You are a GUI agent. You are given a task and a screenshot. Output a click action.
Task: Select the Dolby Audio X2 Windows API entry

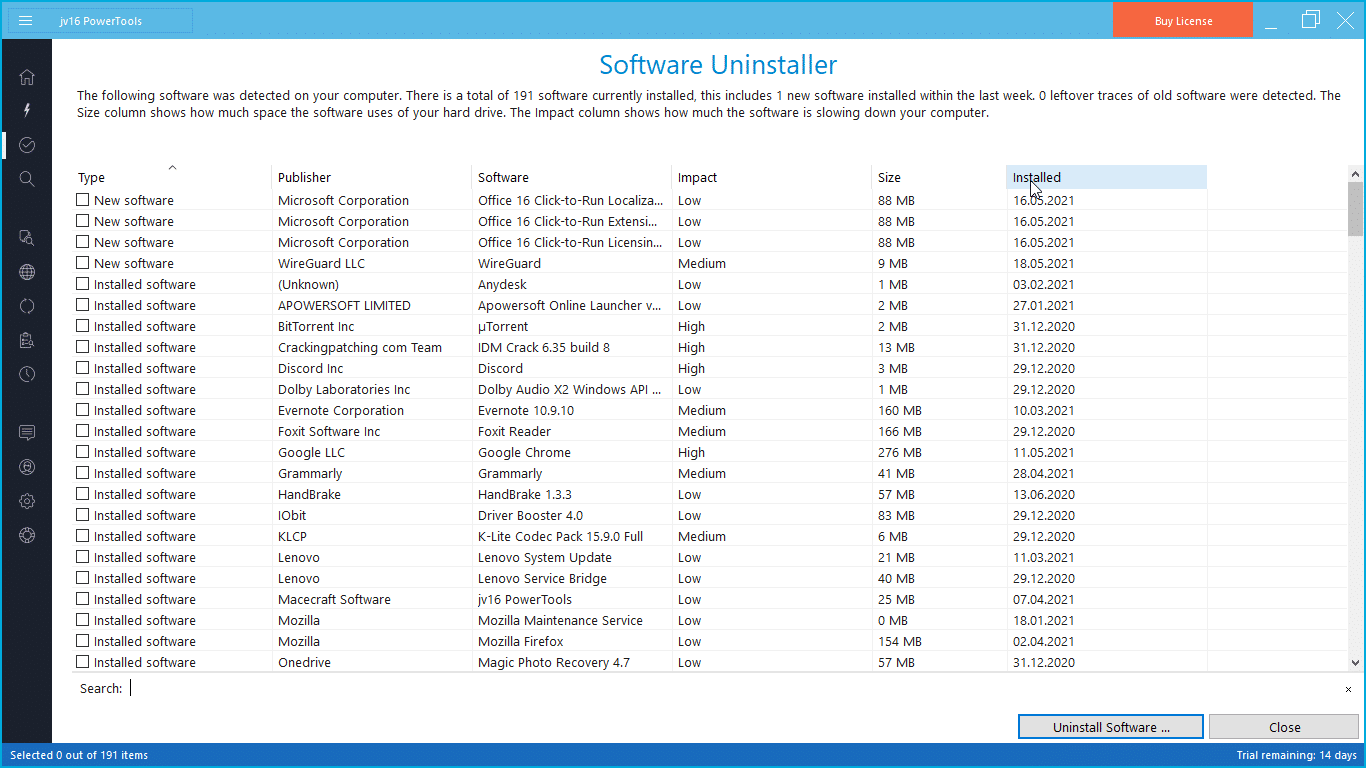(x=570, y=389)
